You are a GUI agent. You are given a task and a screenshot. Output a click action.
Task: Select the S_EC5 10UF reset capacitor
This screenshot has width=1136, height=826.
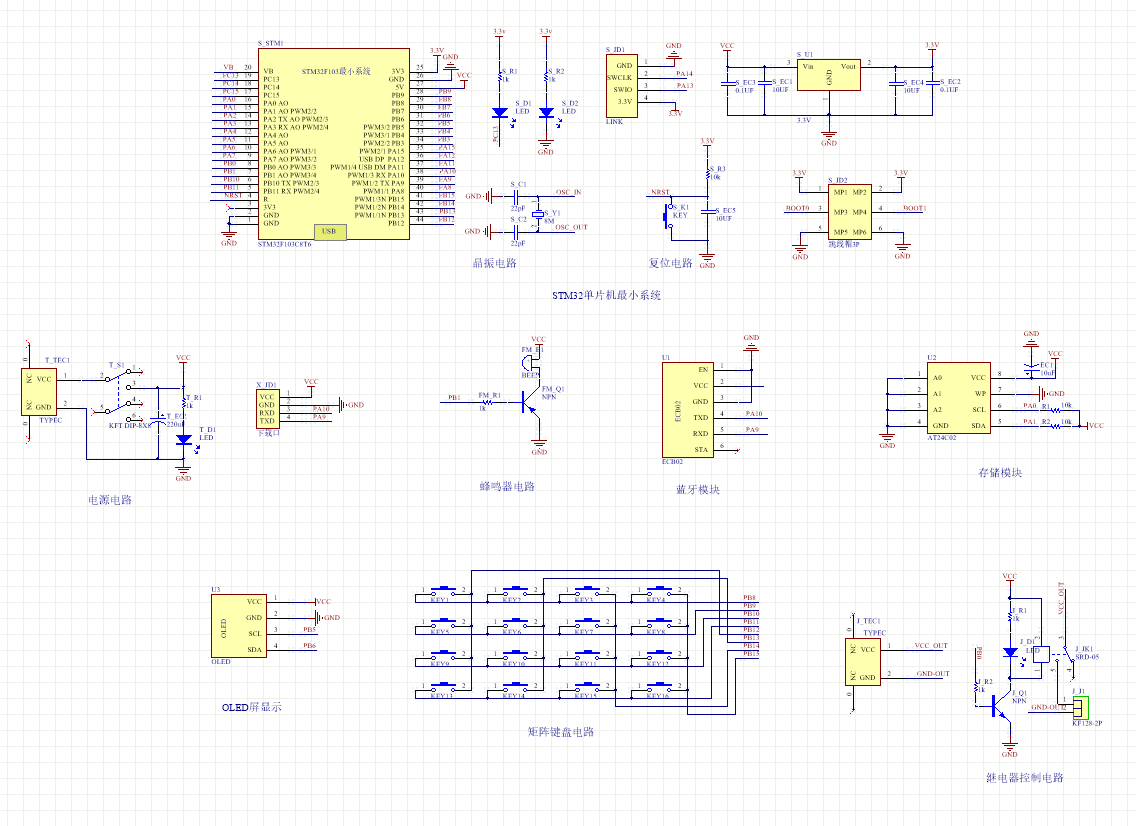pyautogui.click(x=708, y=212)
